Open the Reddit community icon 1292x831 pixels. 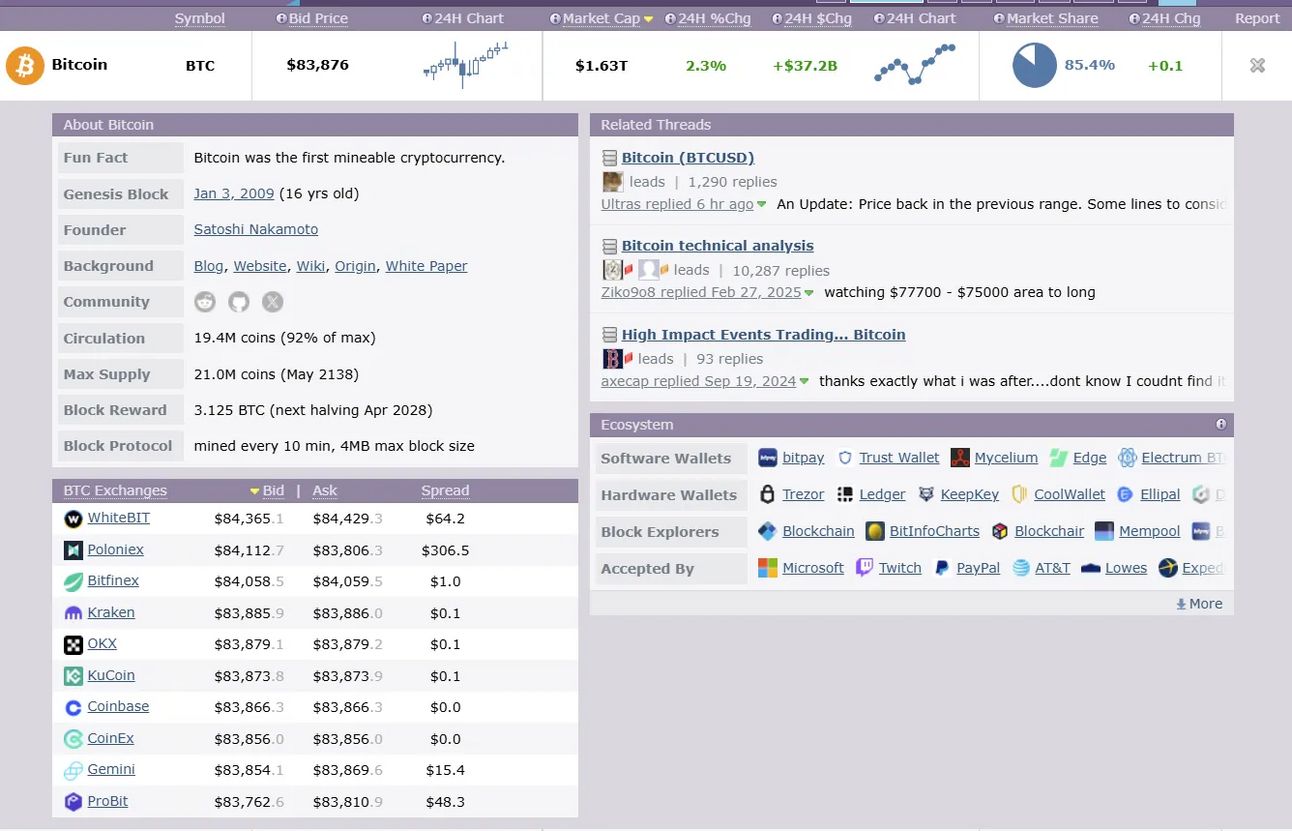[x=205, y=302]
